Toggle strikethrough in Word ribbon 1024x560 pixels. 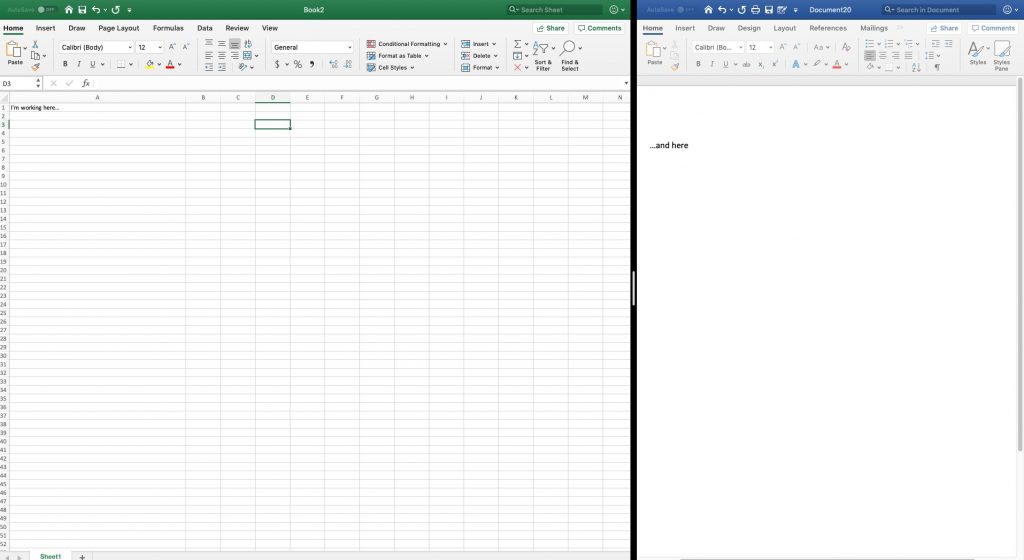coord(746,64)
